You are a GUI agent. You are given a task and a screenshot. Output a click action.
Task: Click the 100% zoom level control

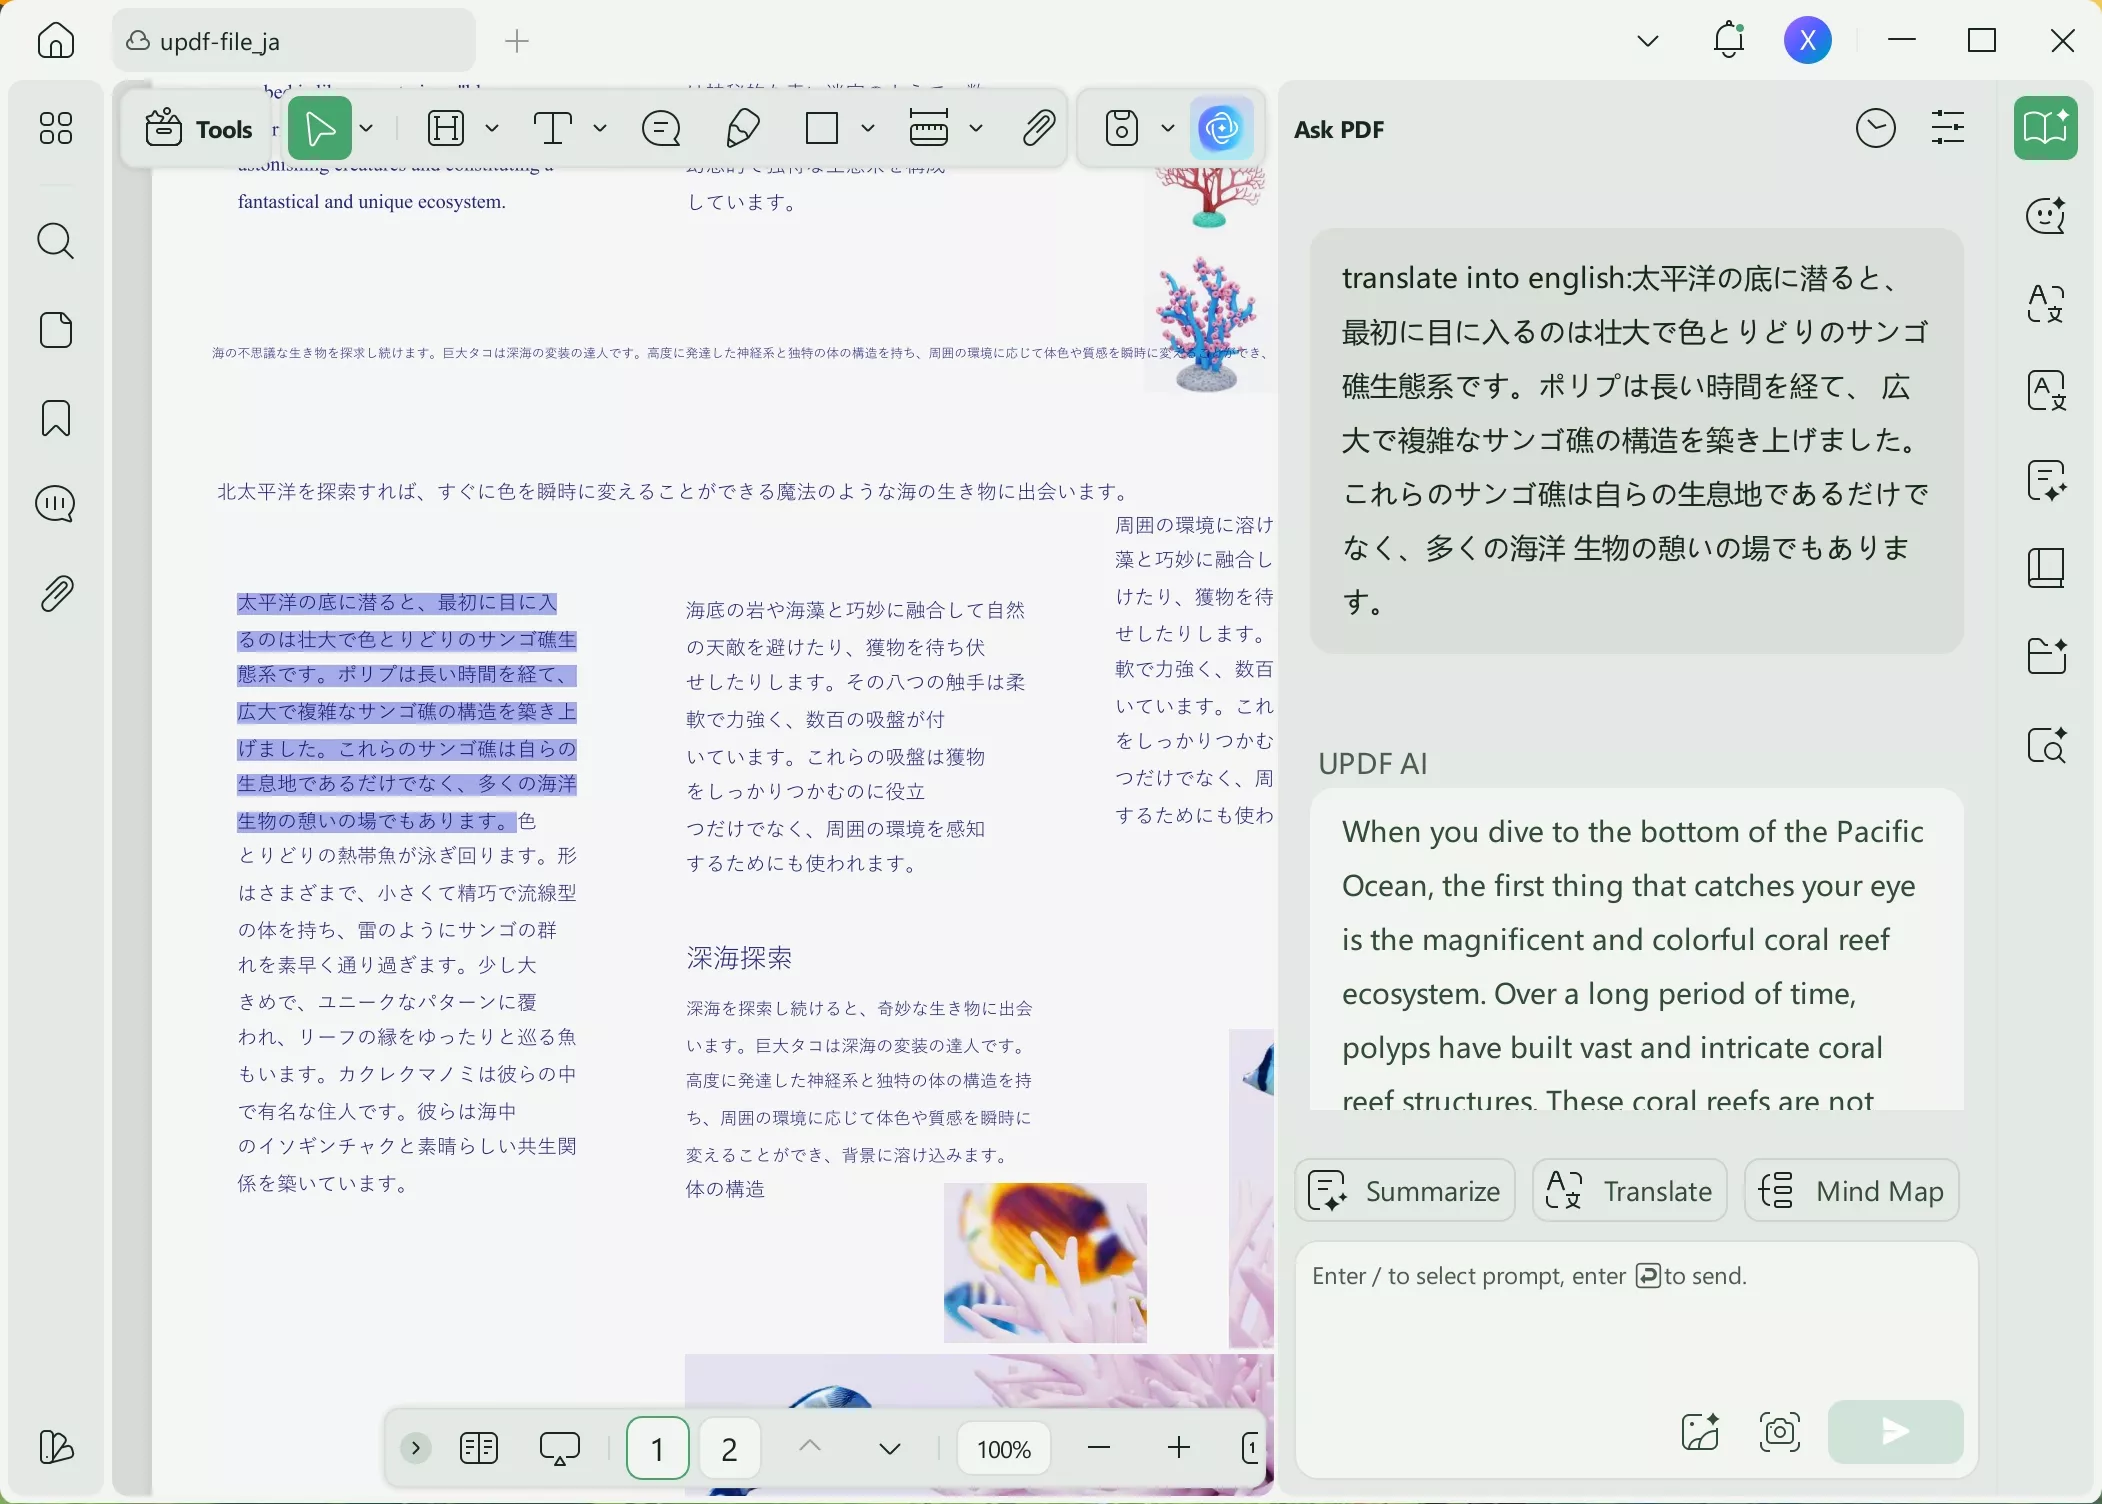click(x=1003, y=1448)
